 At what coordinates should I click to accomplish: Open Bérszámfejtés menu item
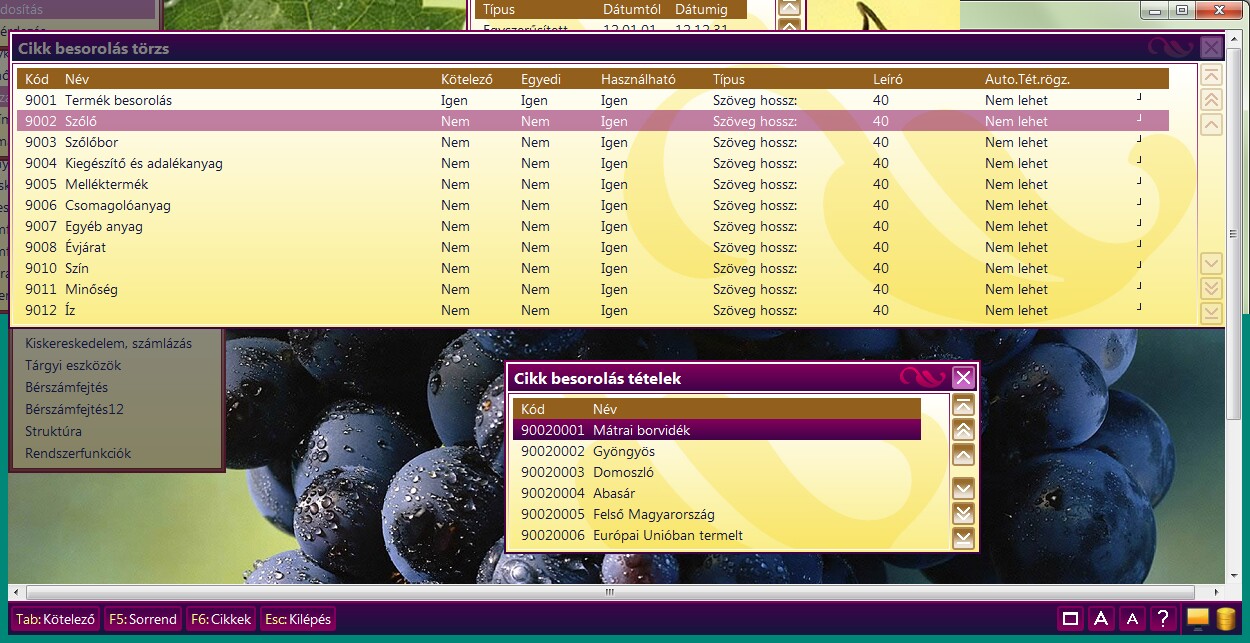click(66, 387)
